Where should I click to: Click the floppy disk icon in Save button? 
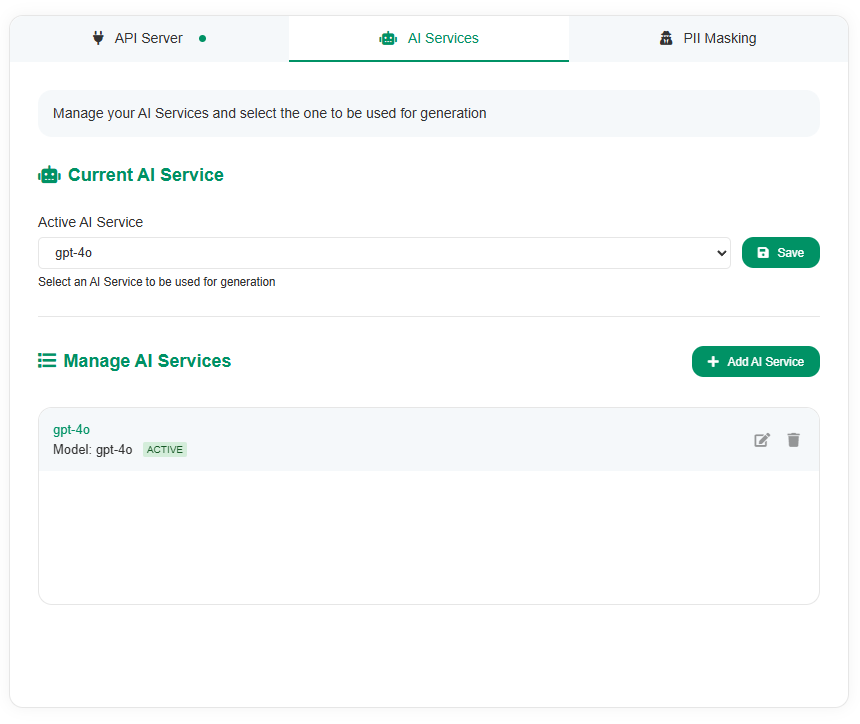763,252
